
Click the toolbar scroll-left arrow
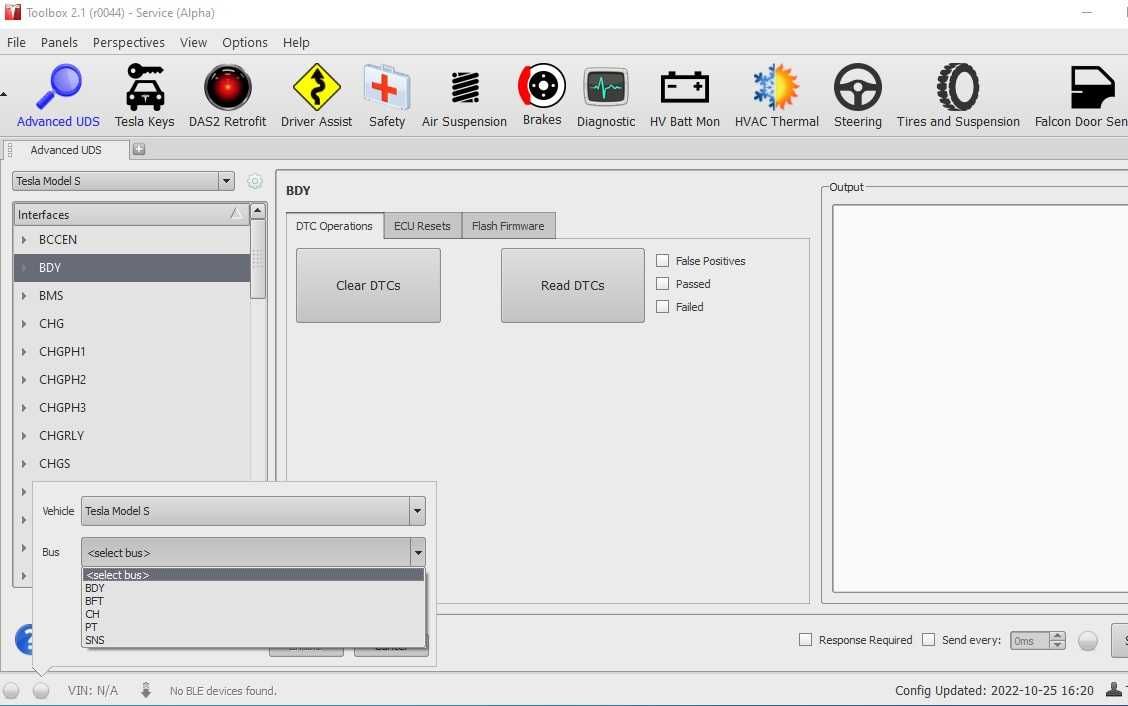click(x=4, y=94)
